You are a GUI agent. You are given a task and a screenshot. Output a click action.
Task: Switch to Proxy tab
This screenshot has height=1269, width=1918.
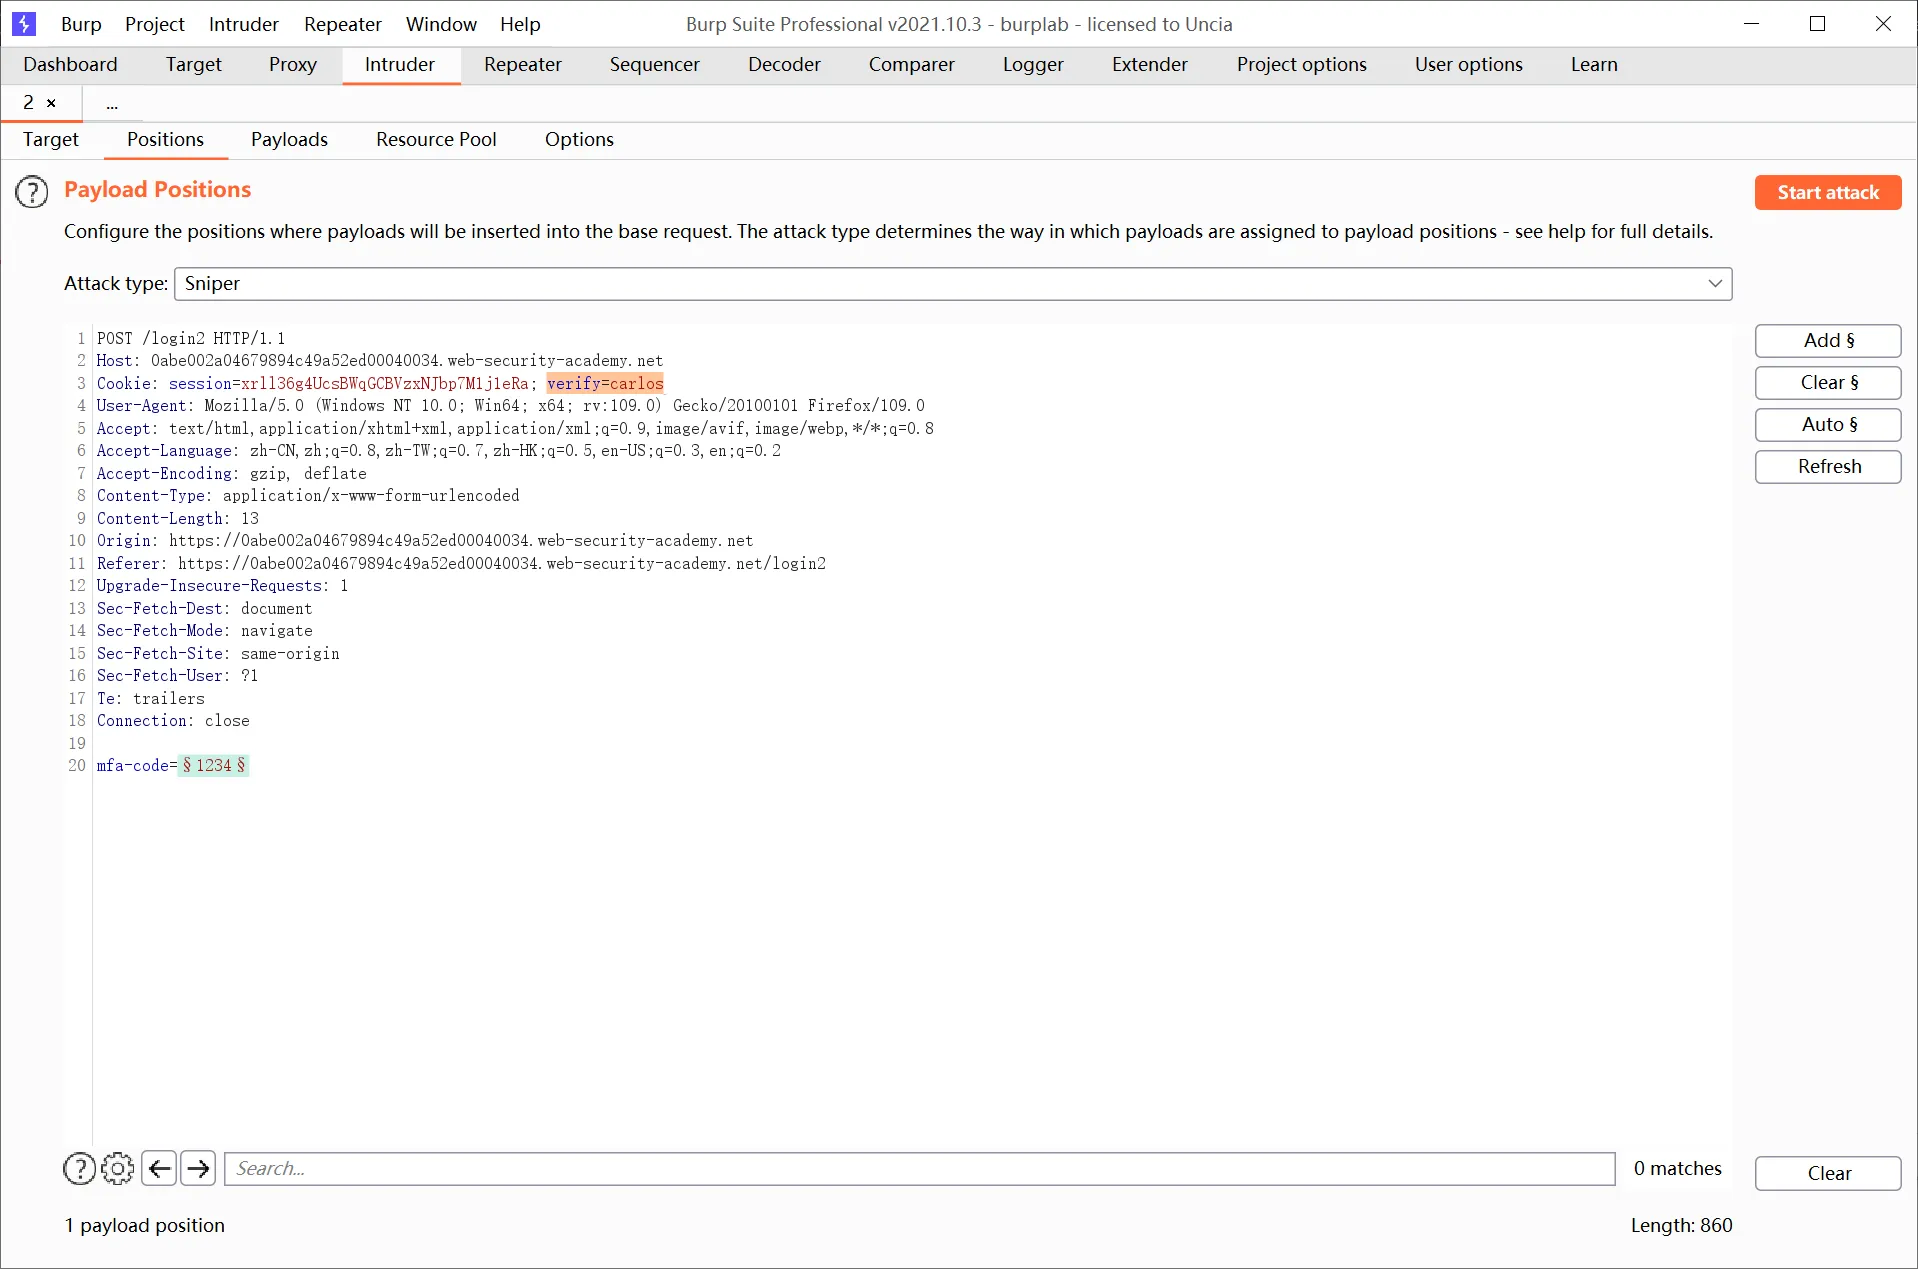click(x=293, y=64)
